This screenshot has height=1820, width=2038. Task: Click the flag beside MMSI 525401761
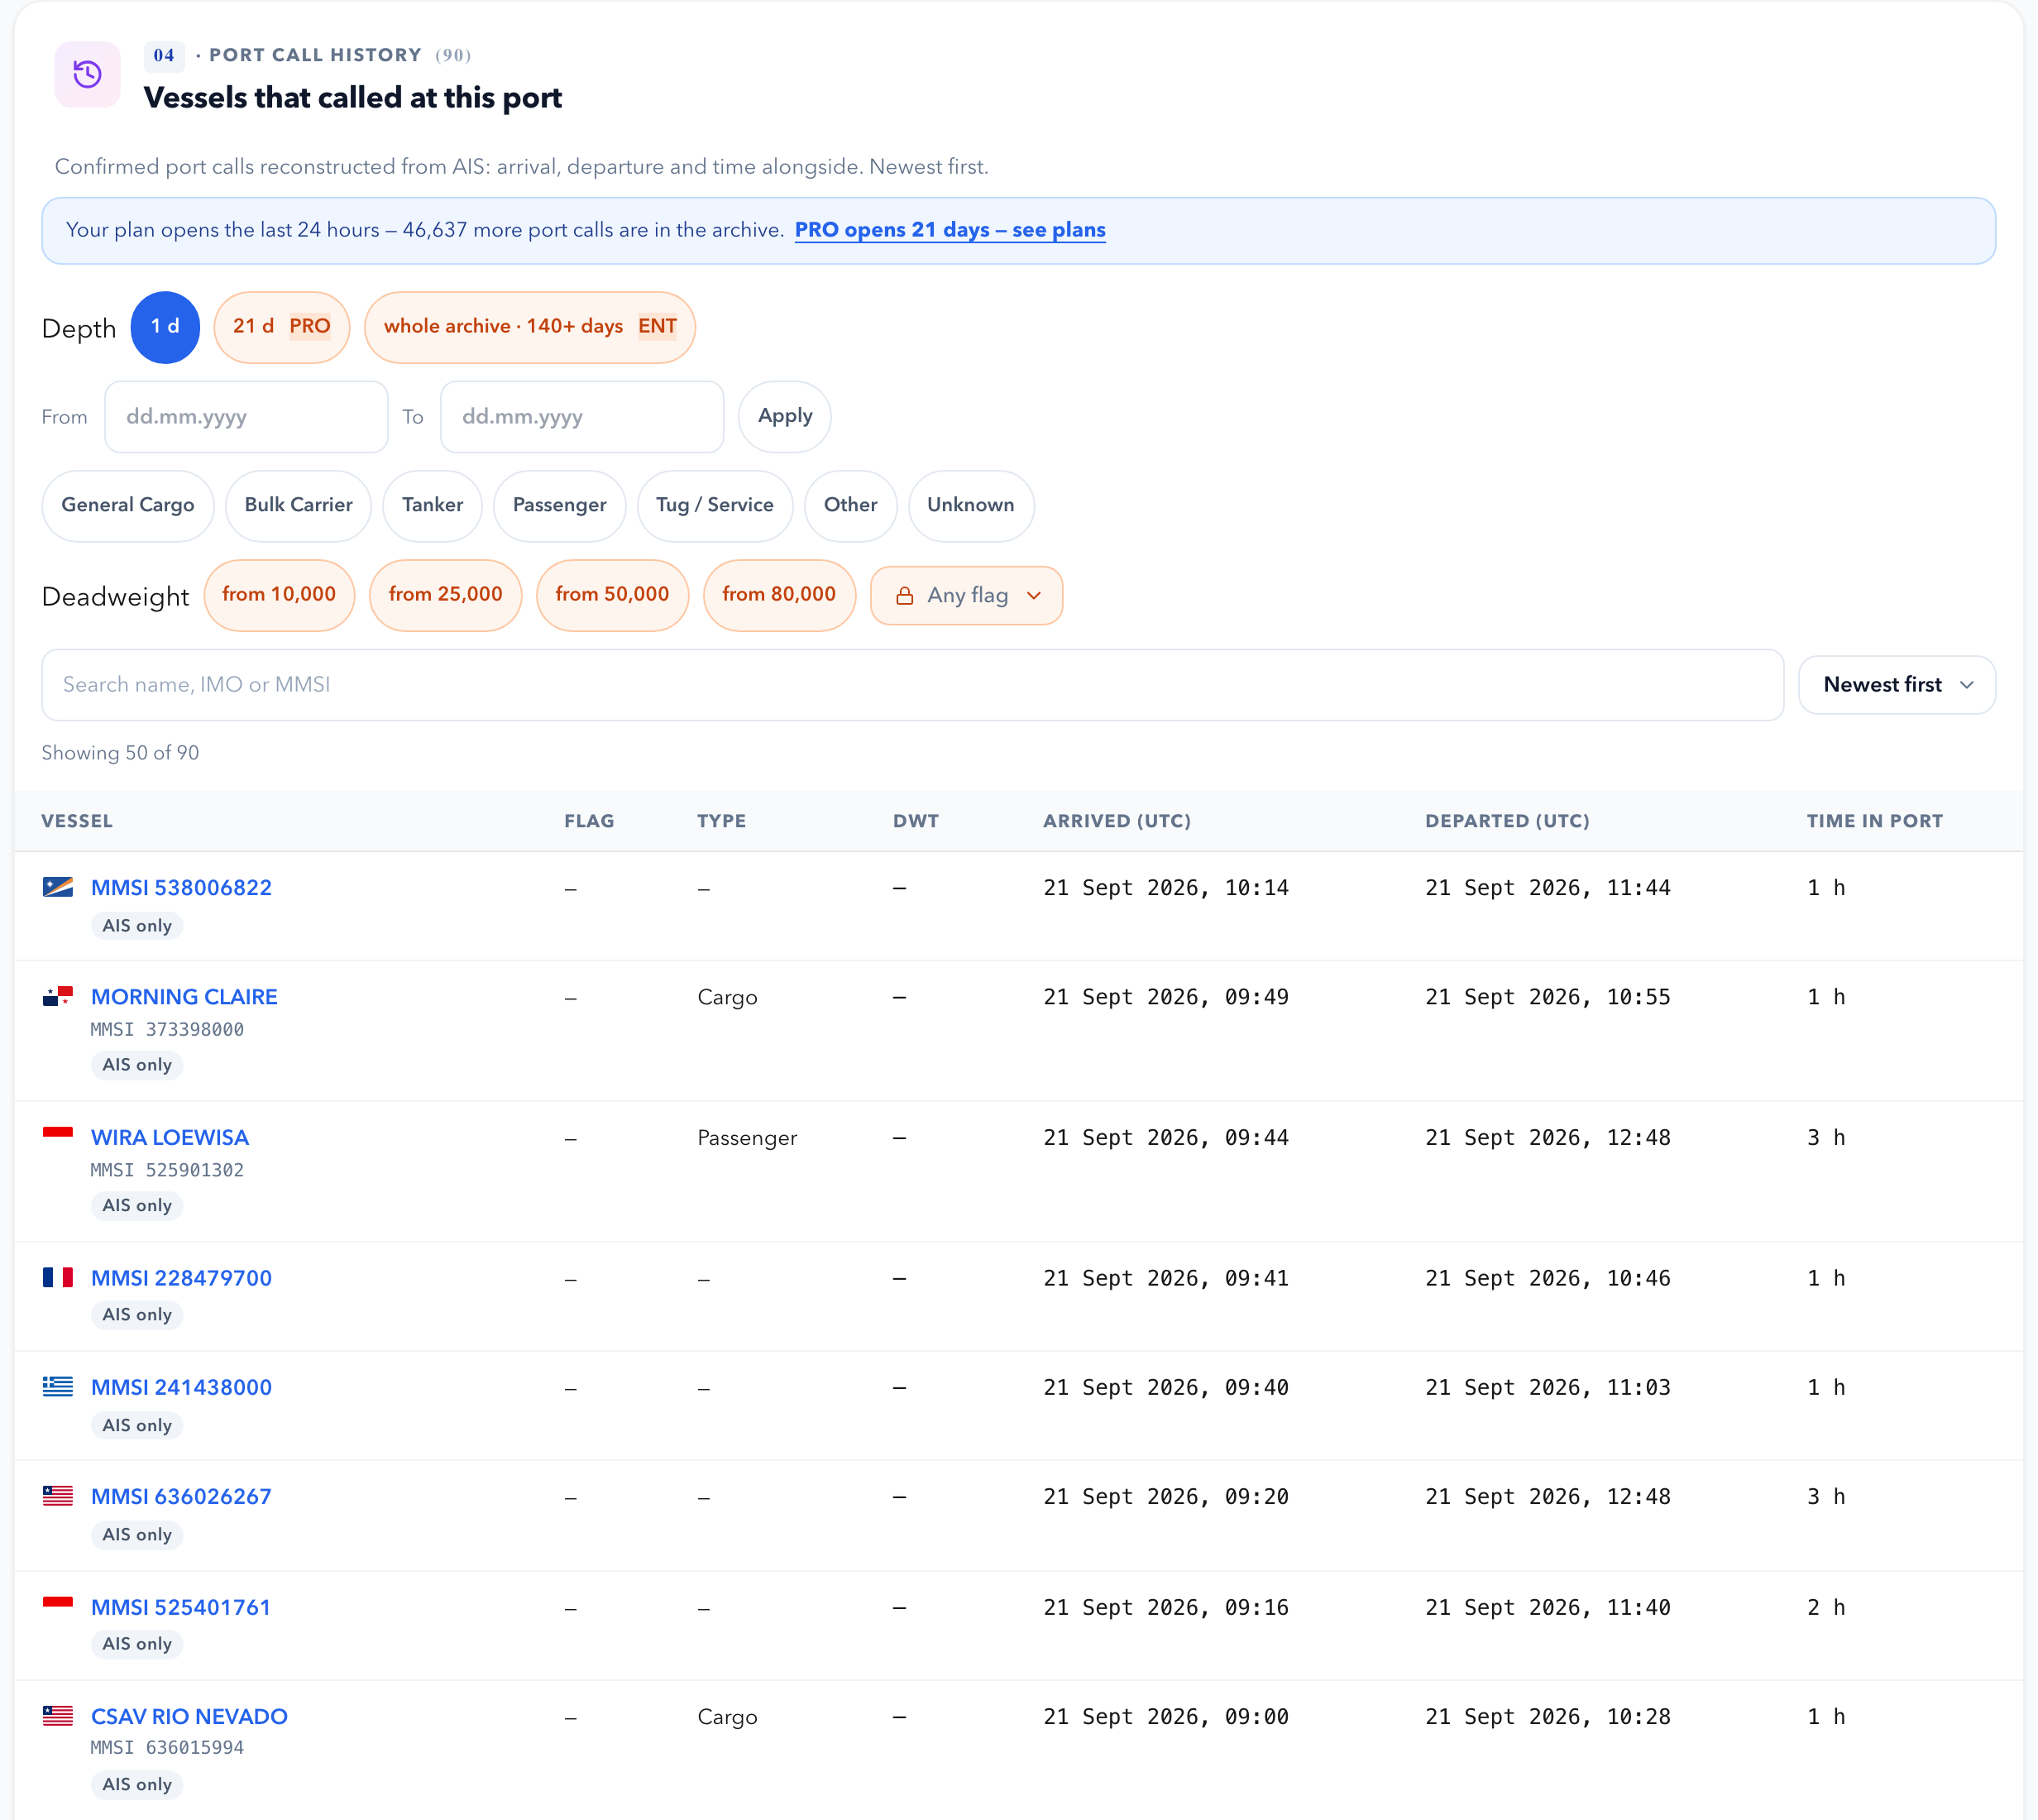pyautogui.click(x=58, y=1607)
